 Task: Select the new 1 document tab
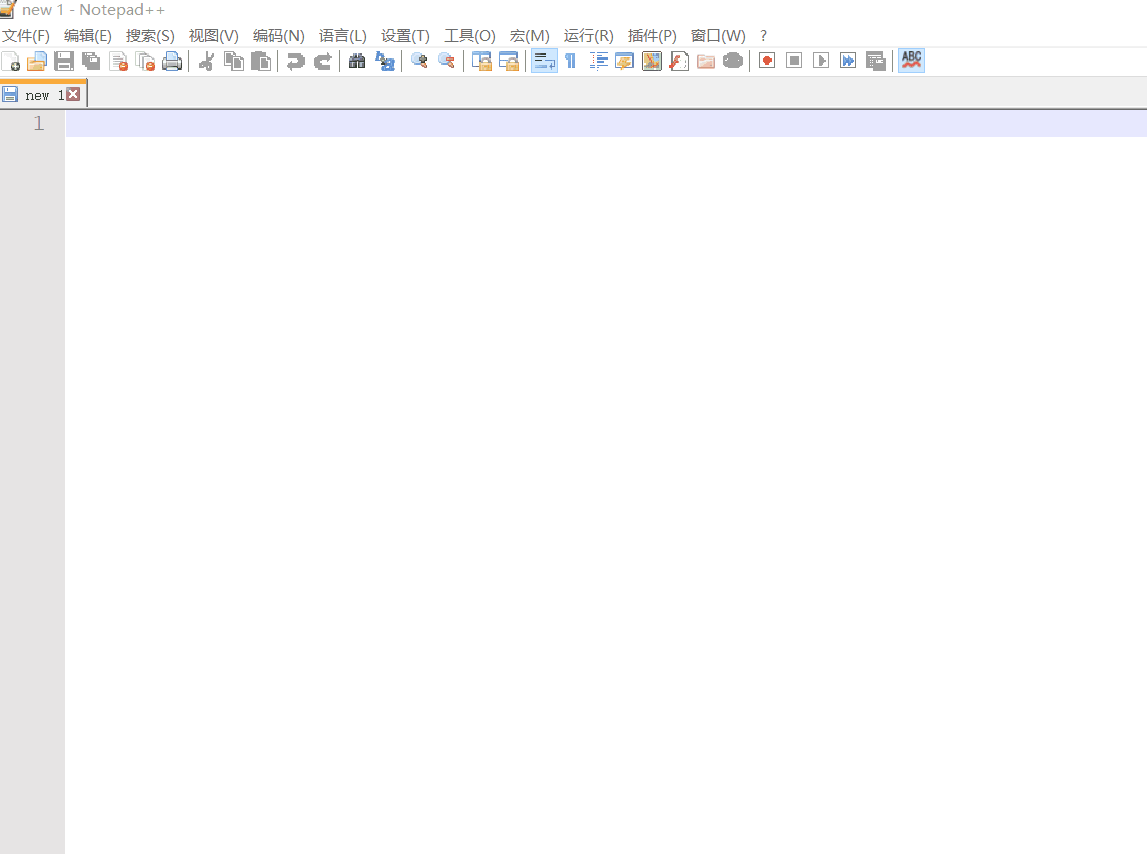(37, 95)
